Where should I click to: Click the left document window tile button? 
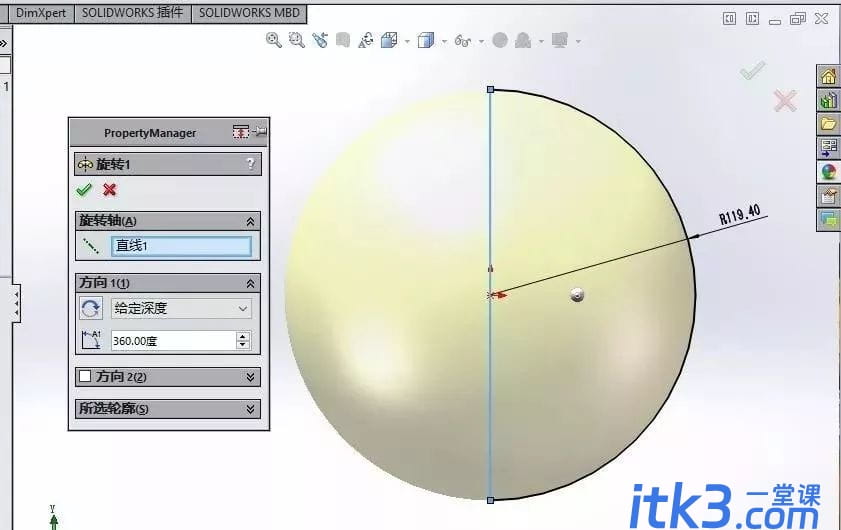(x=729, y=19)
